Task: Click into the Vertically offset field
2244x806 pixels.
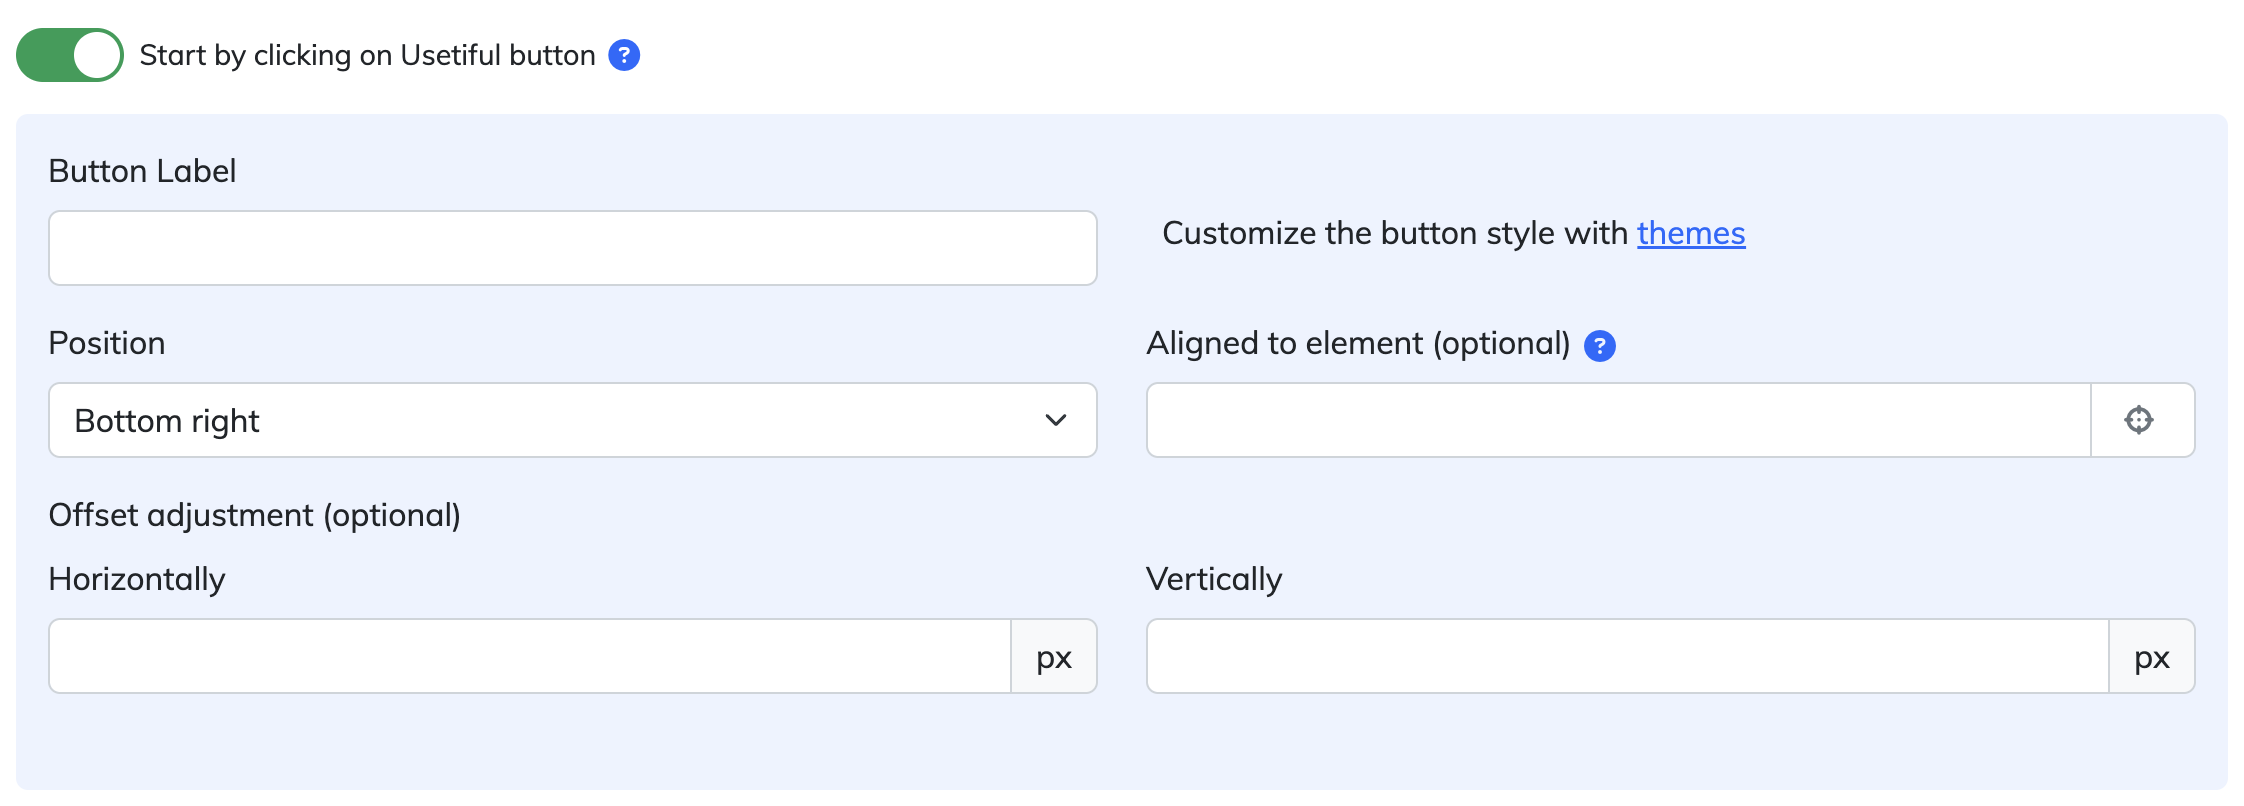Action: point(1628,656)
